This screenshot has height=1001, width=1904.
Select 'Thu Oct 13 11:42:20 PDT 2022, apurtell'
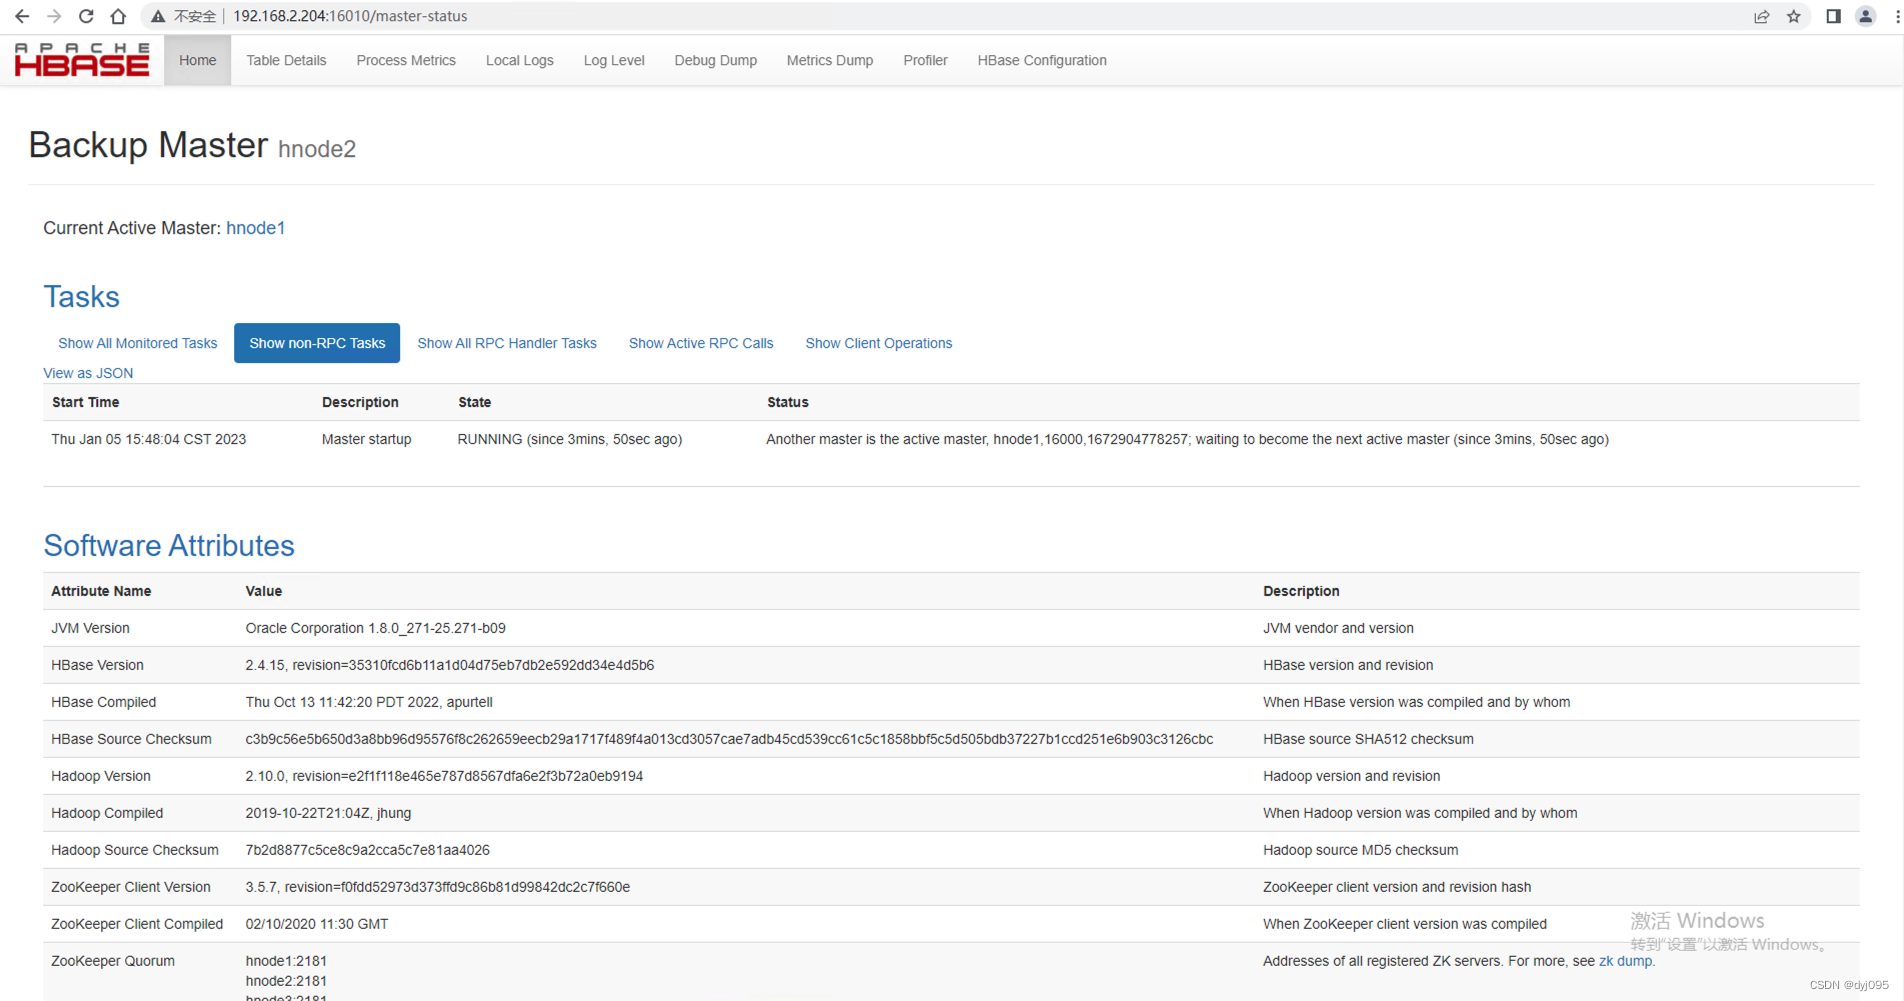click(x=369, y=702)
